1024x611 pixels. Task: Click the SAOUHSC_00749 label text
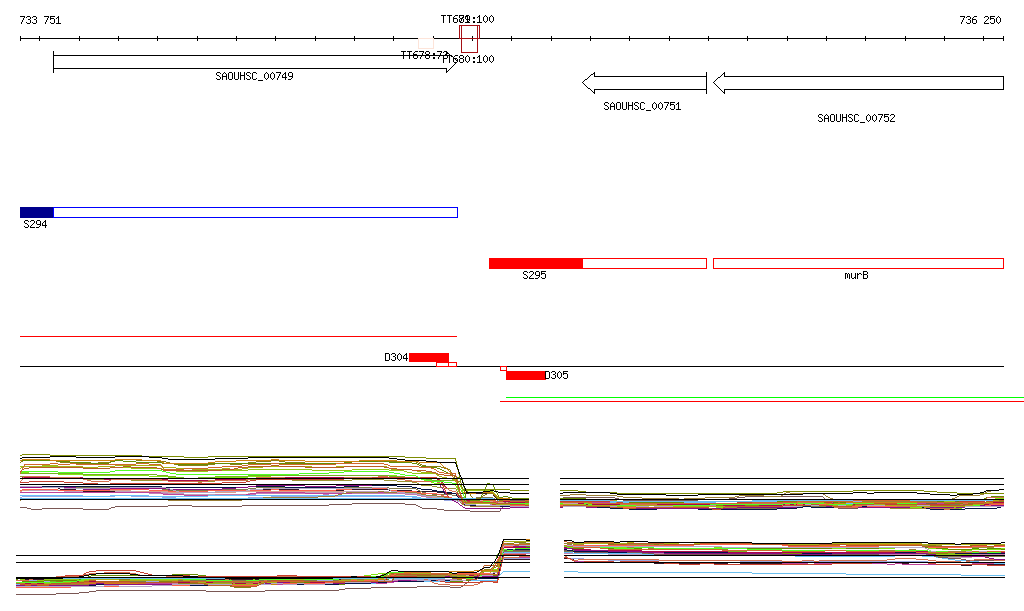254,76
